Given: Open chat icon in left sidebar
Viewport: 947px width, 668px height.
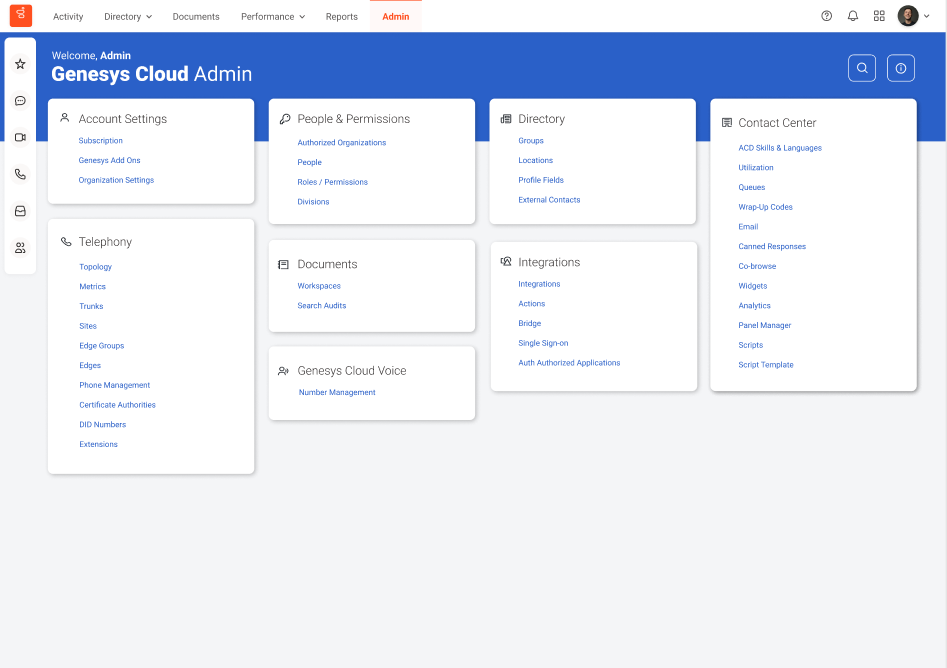Looking at the screenshot, I should tap(20, 101).
